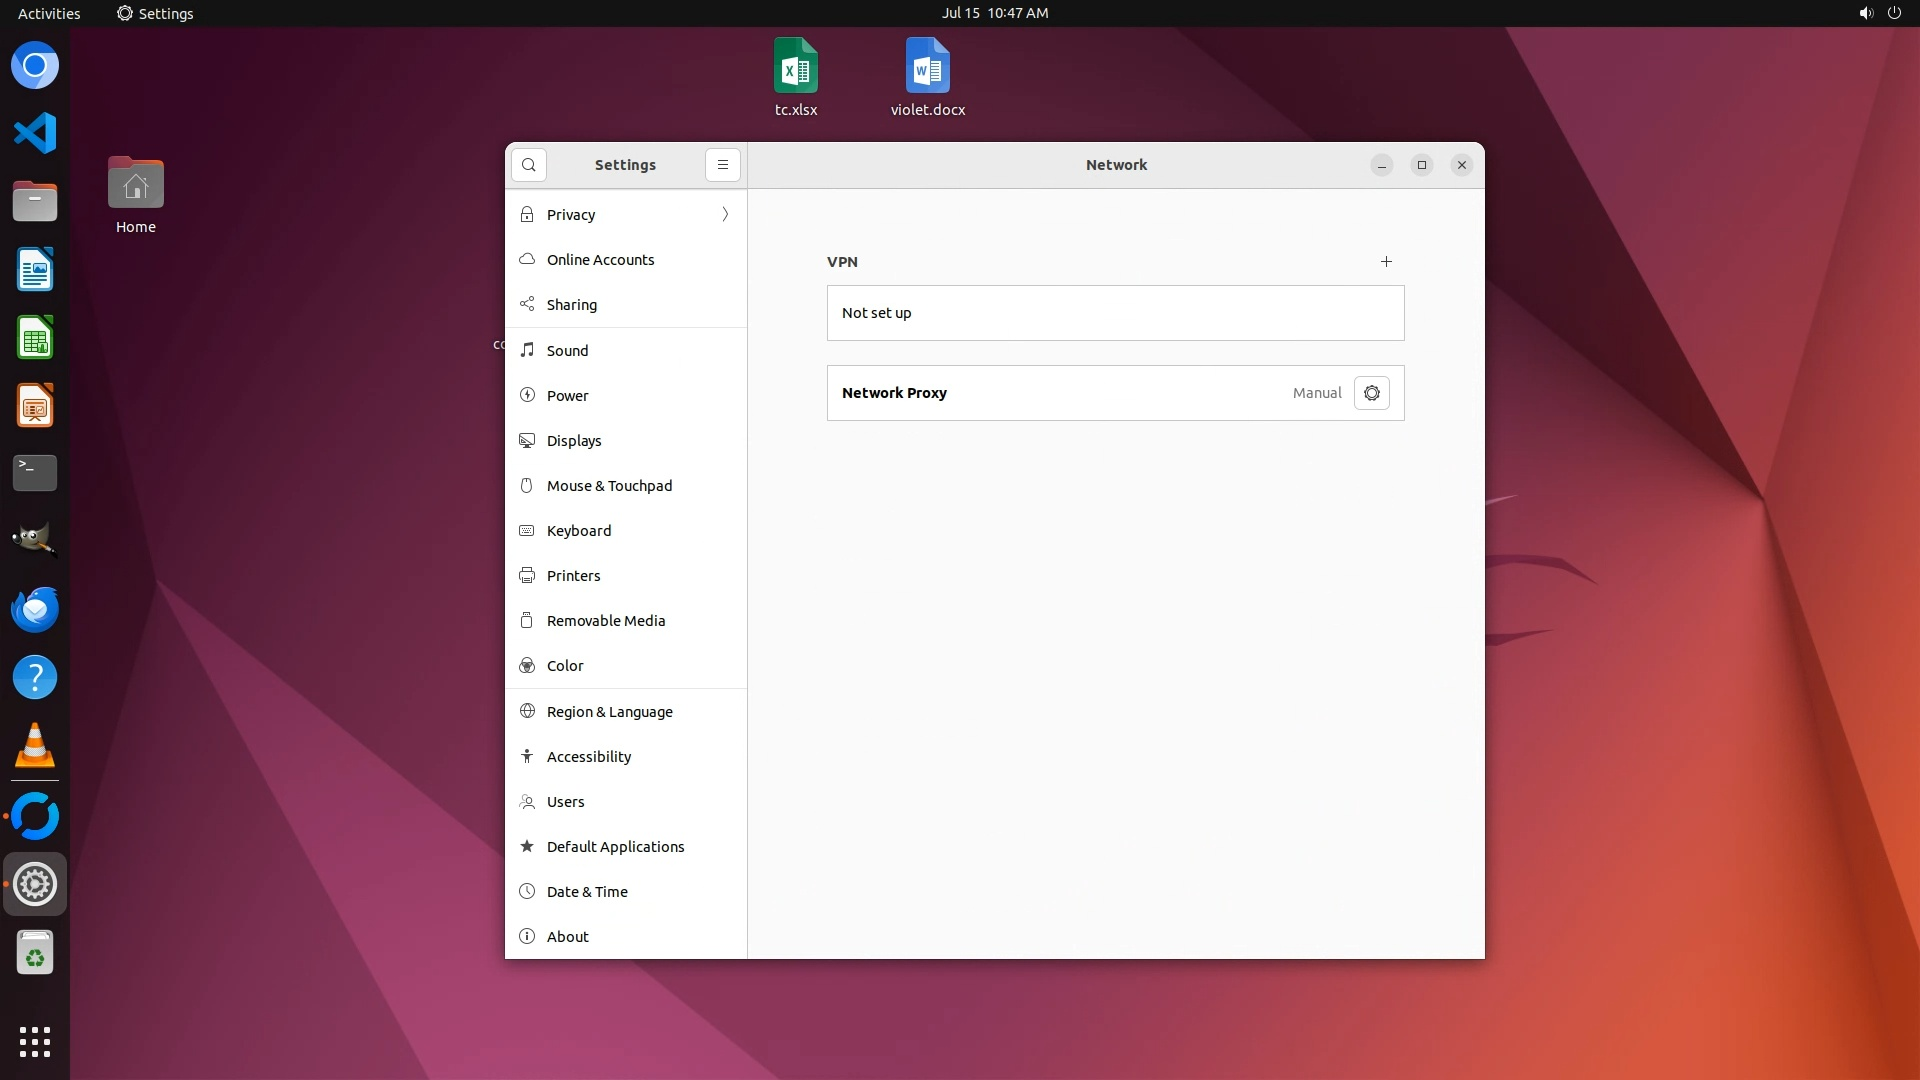Screen dimensions: 1920x1080
Task: Open the date and time clock menu
Action: [994, 13]
